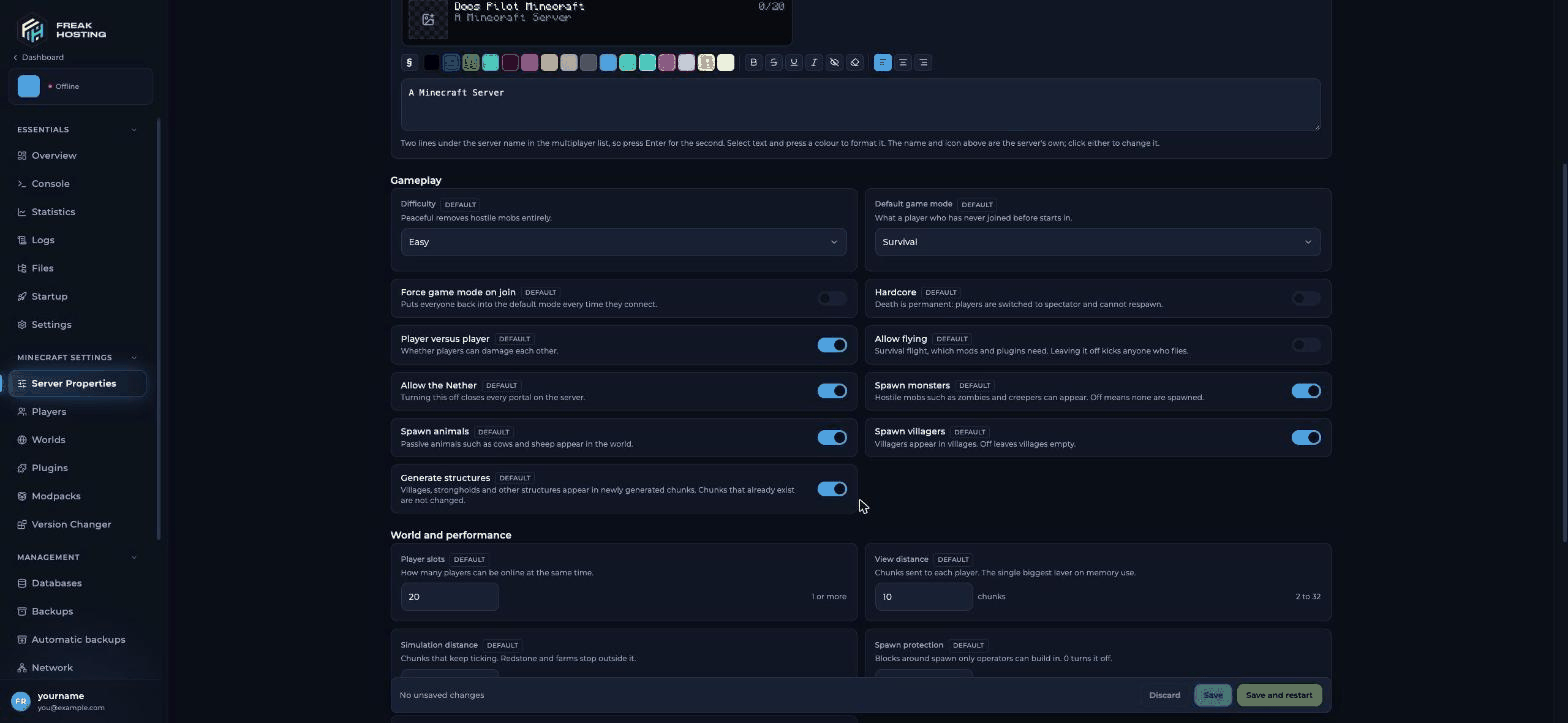The width and height of the screenshot is (1568, 723).
Task: Disable Player versus player
Action: tap(832, 345)
